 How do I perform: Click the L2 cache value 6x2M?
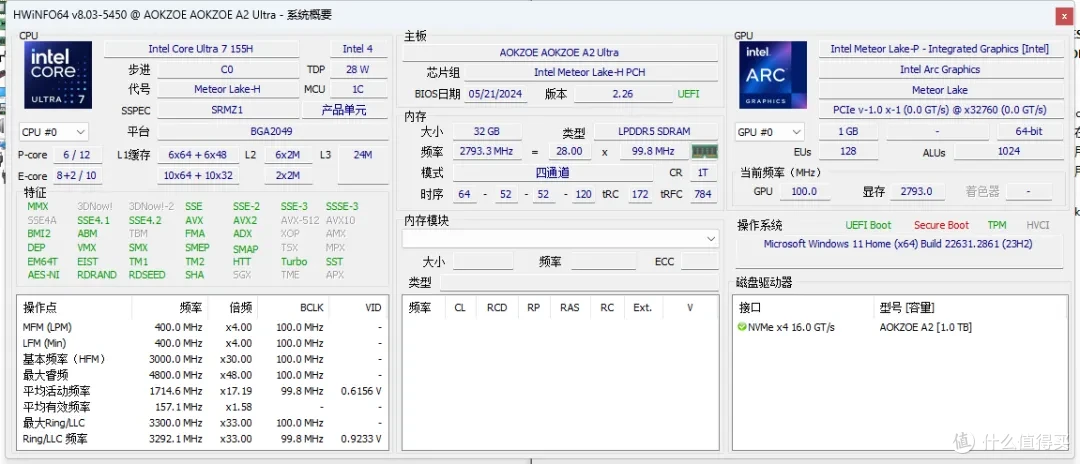tap(287, 155)
